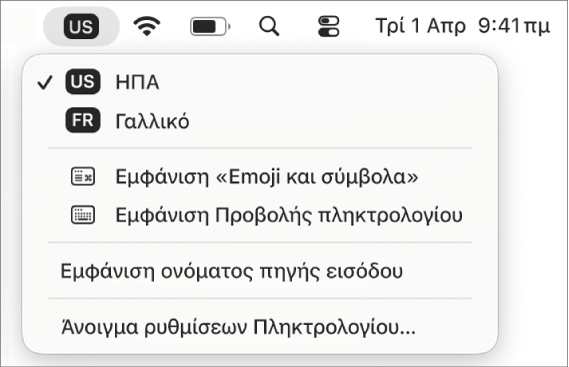
Task: Click the FR badge beside Γαλλικό
Action: 83,120
